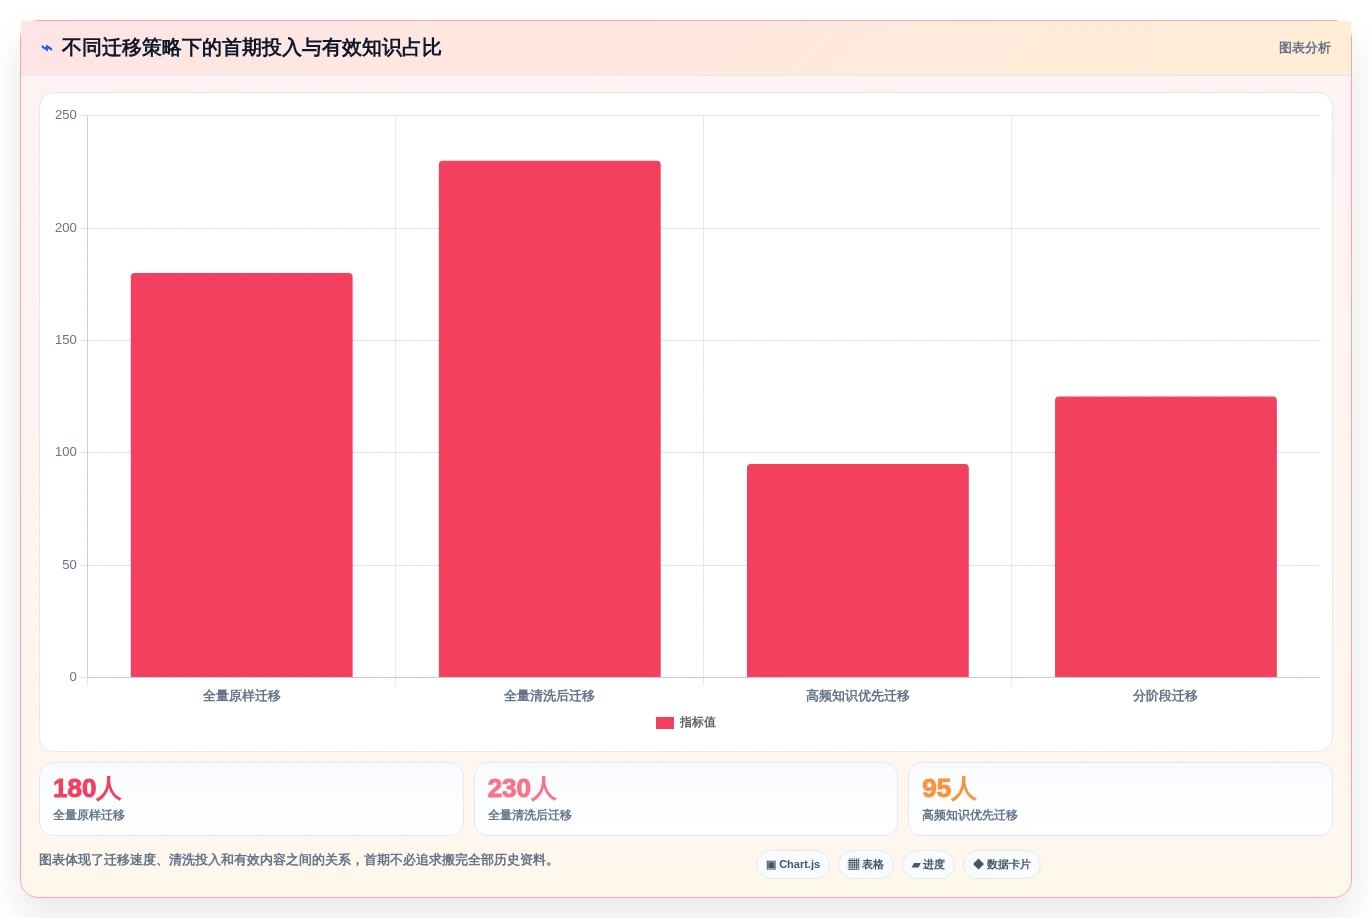Click the 高频知识优先迁移 x-axis label
Viewport: 1372px width, 918px height.
[x=858, y=696]
